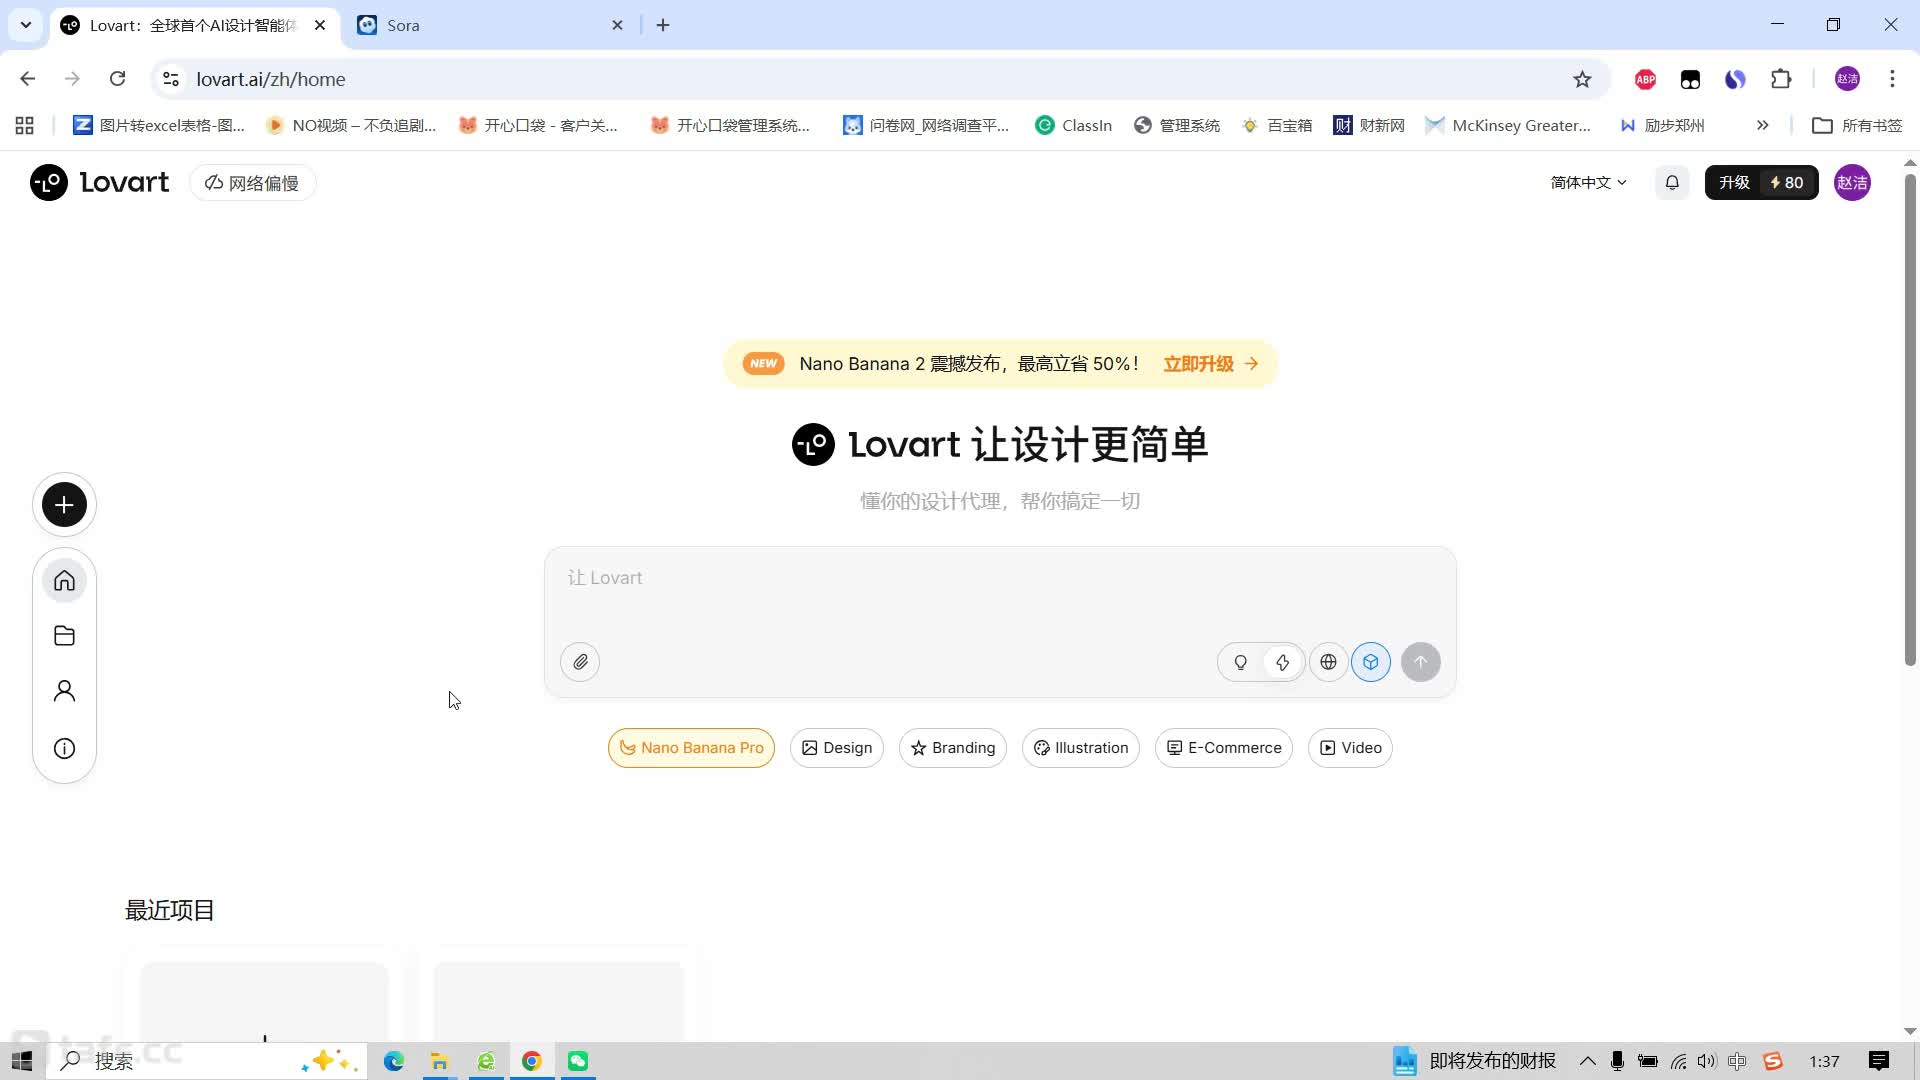Reload the current page
Viewport: 1920px width, 1080px height.
point(117,79)
